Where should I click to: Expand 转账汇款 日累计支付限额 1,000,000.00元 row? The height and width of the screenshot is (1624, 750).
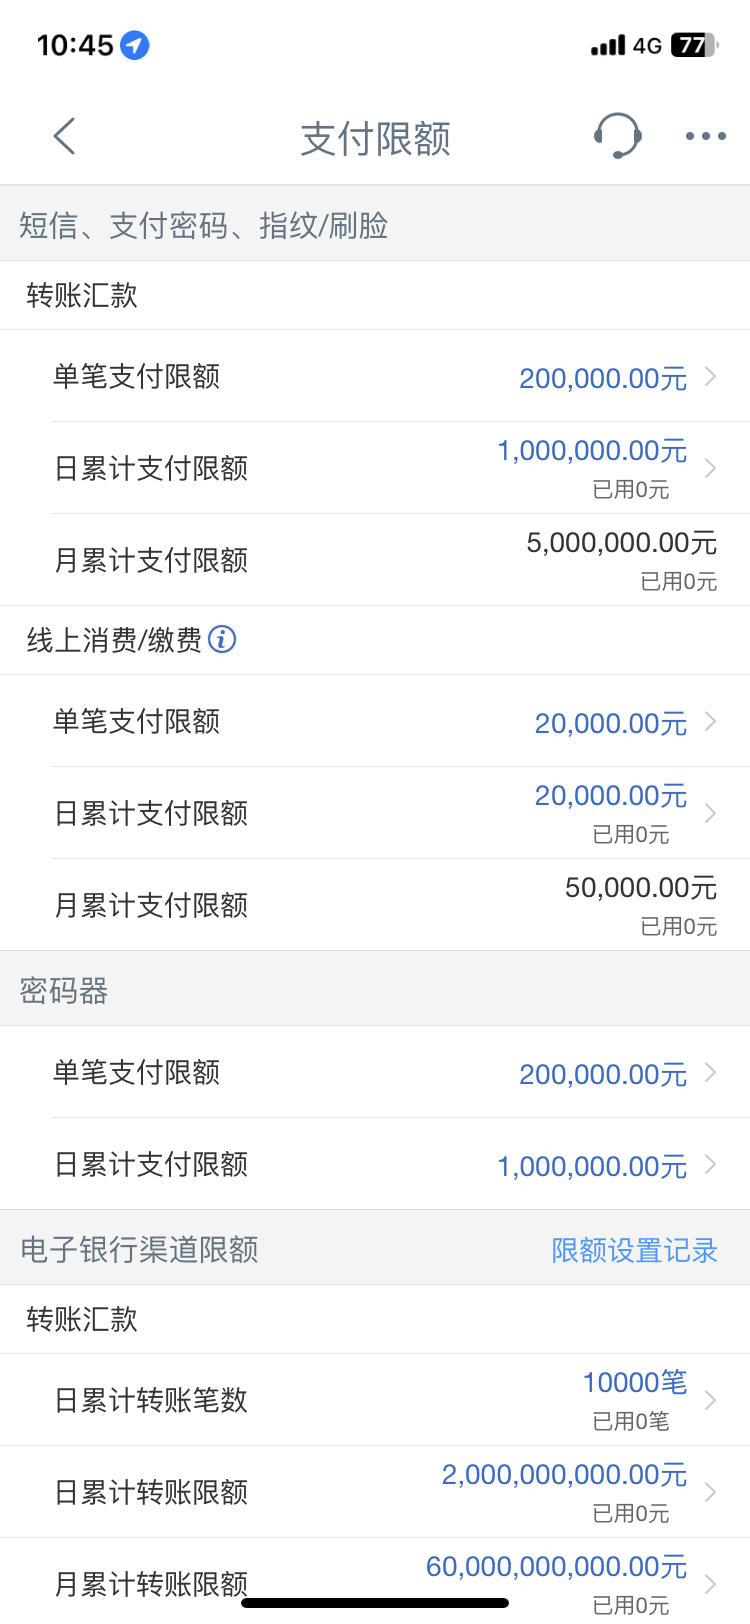375,468
